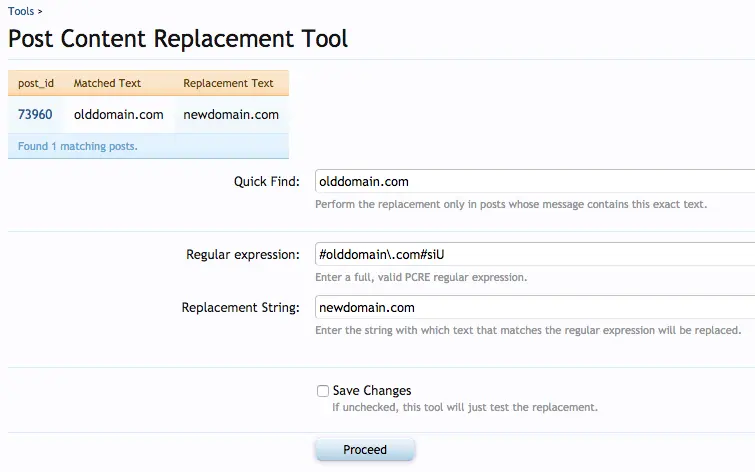Open post 73960 link

[x=35, y=115]
